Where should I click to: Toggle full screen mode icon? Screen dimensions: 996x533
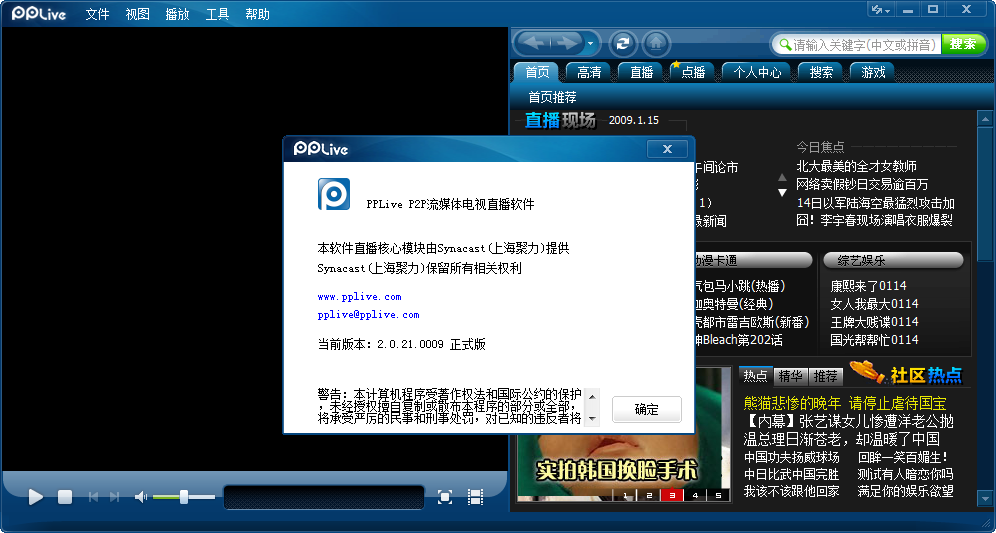point(445,497)
